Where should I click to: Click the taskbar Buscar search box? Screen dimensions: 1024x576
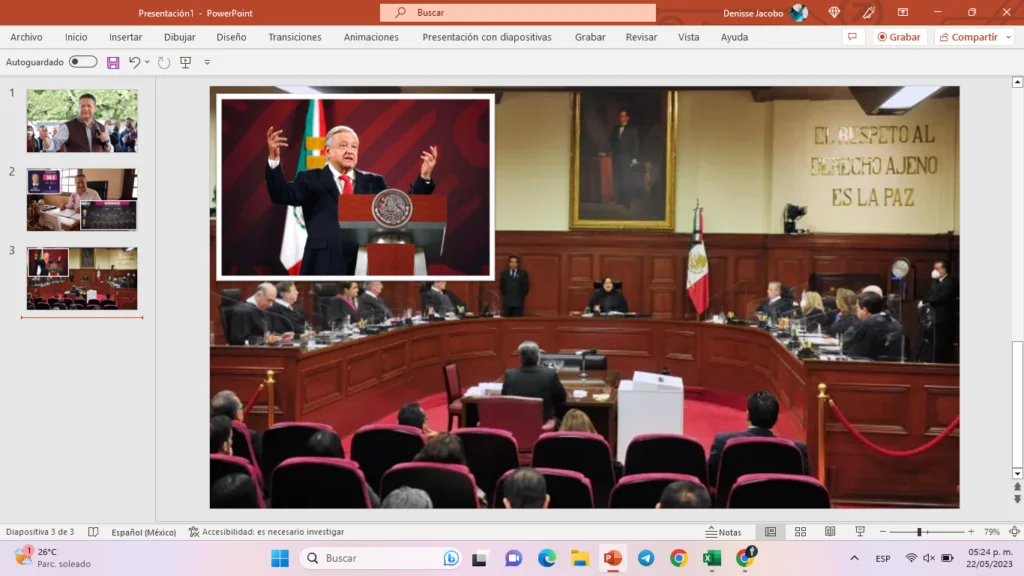(381, 558)
